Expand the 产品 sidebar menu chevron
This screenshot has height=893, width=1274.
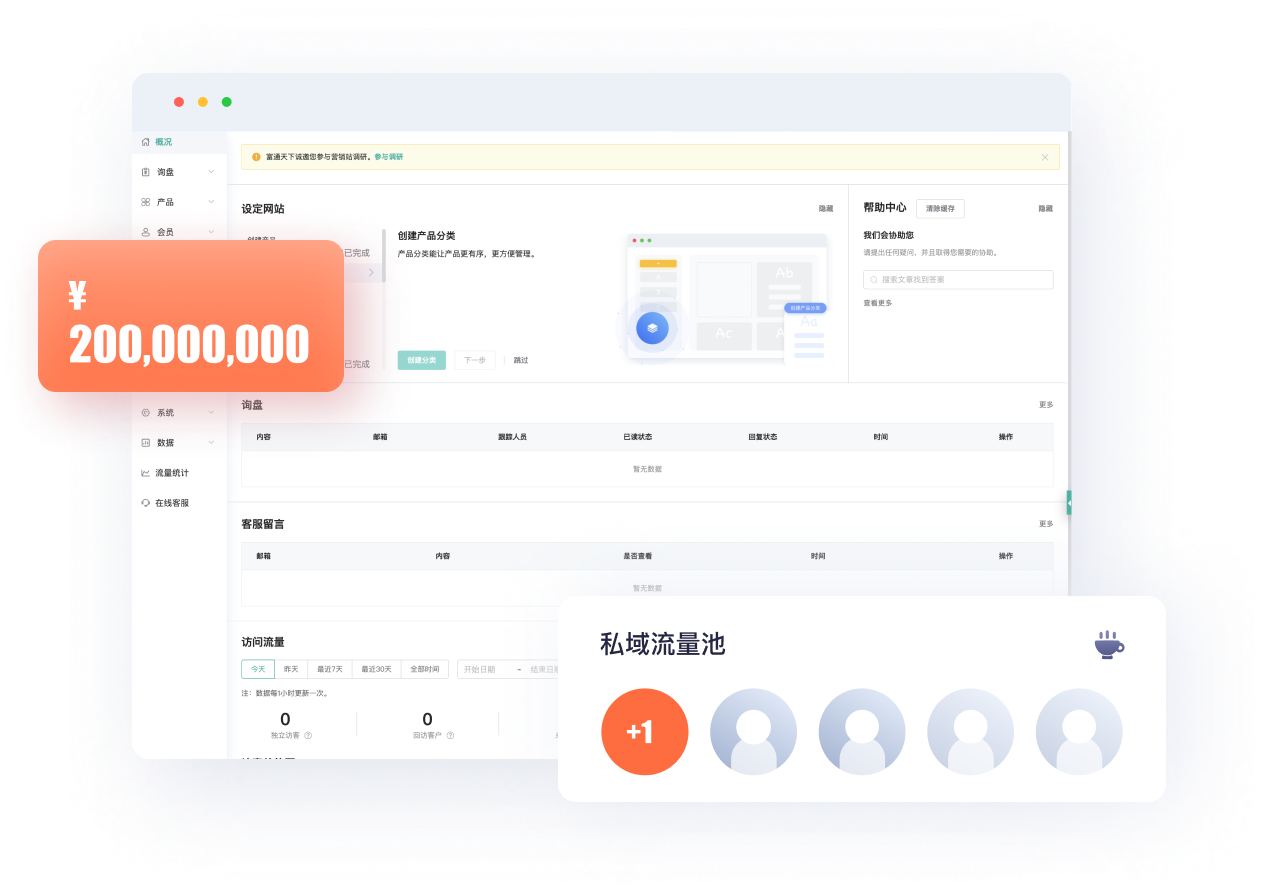(211, 202)
